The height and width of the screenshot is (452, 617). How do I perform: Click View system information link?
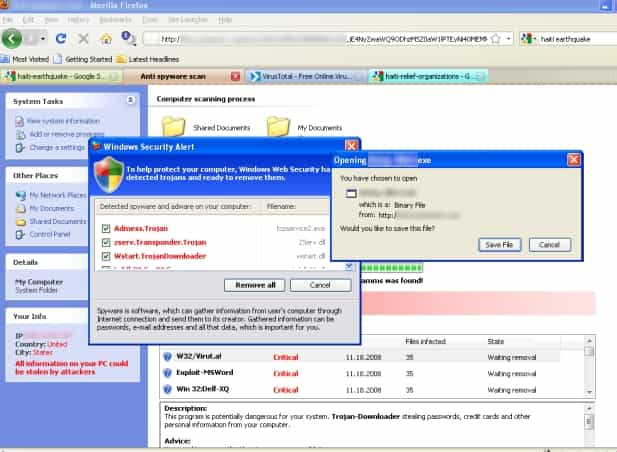point(63,121)
